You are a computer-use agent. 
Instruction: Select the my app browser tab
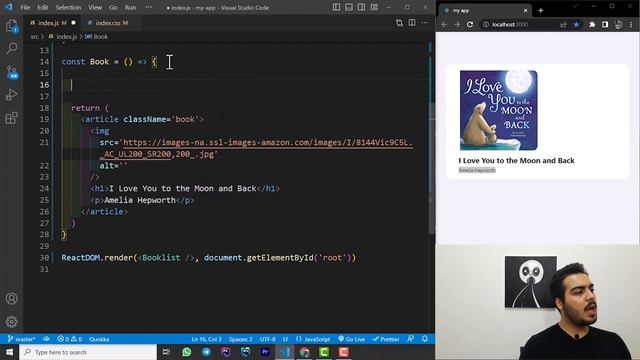tap(485, 11)
